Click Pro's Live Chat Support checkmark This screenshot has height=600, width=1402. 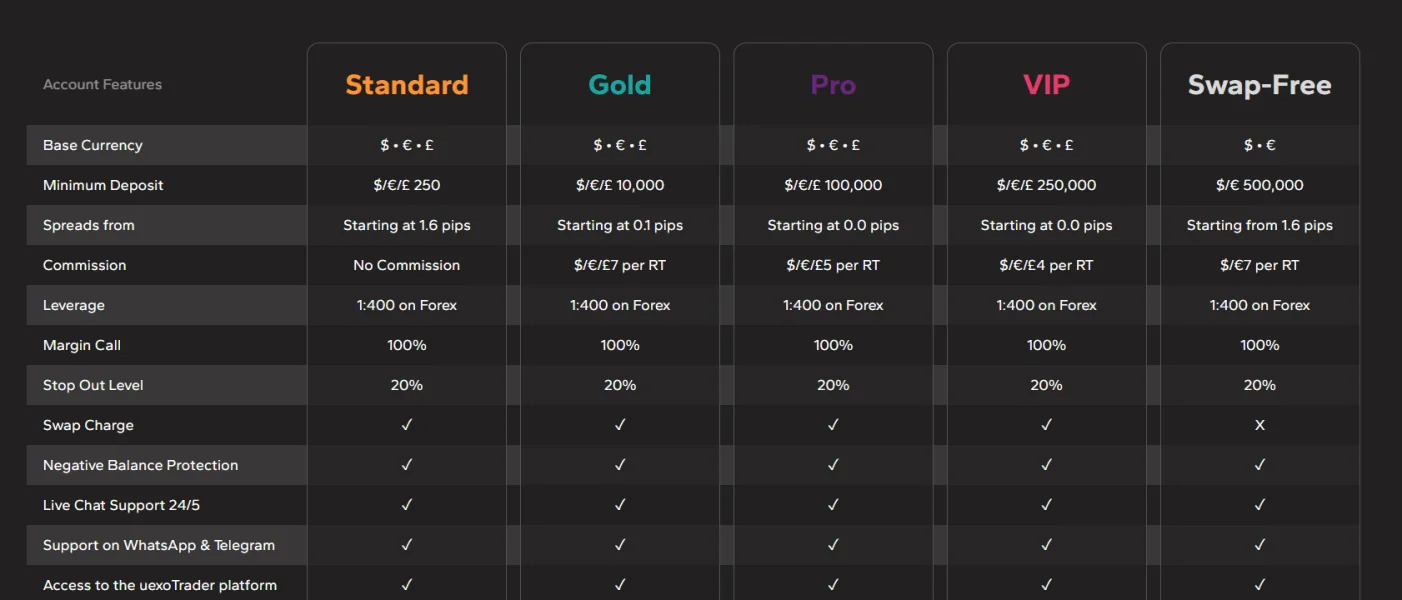tap(833, 505)
